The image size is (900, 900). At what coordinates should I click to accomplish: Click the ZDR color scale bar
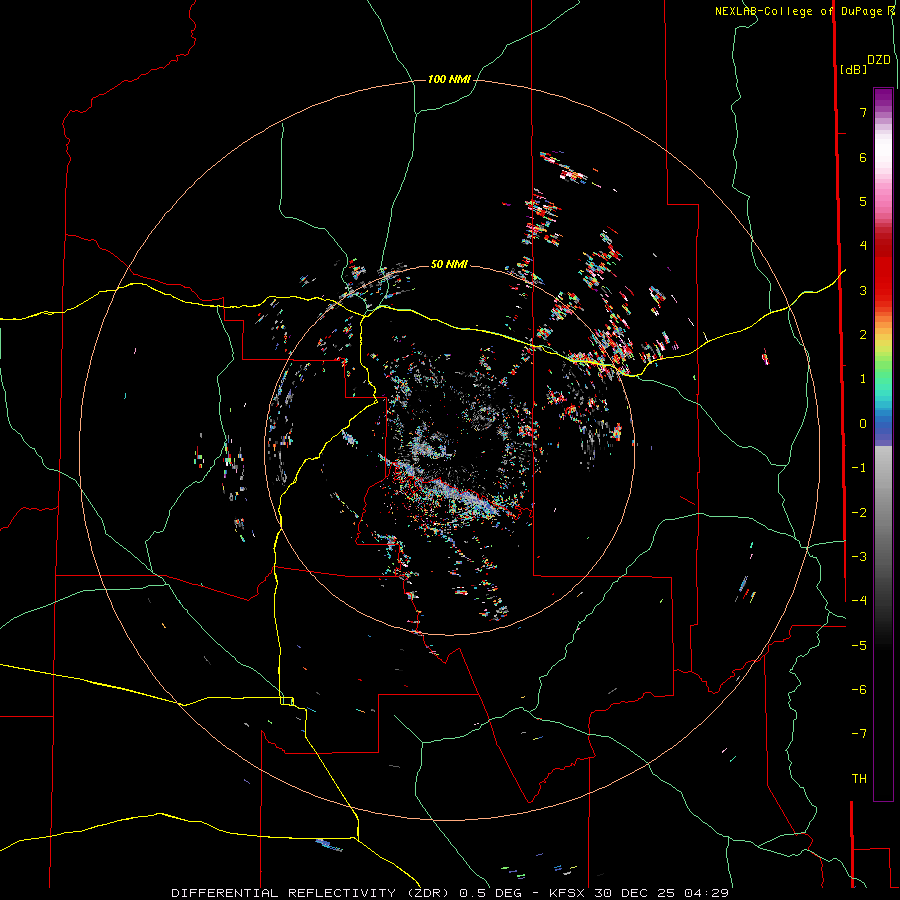883,445
